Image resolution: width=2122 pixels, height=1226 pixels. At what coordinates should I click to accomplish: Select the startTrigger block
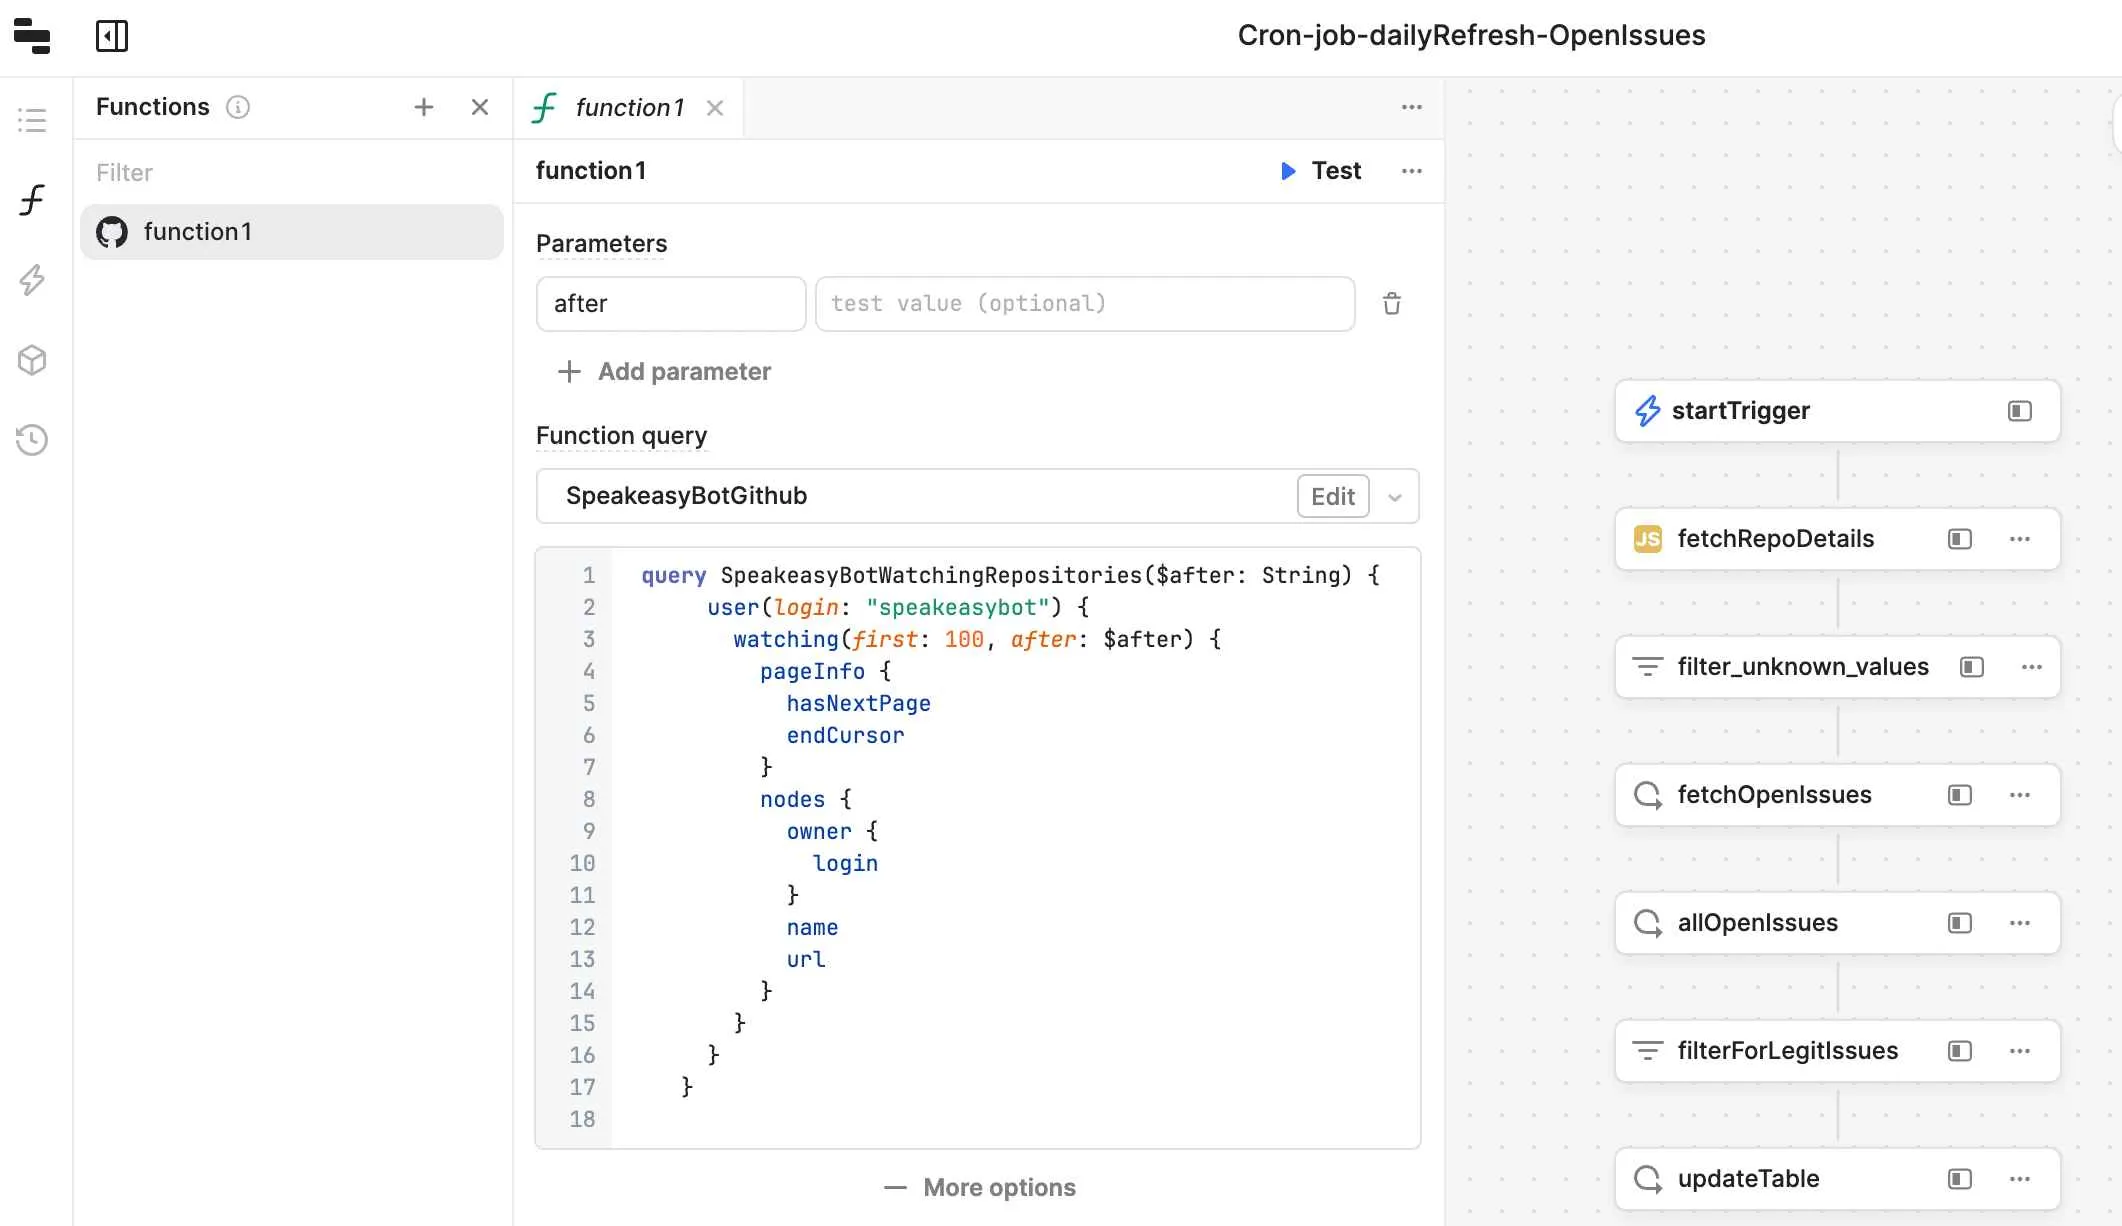tap(1838, 411)
